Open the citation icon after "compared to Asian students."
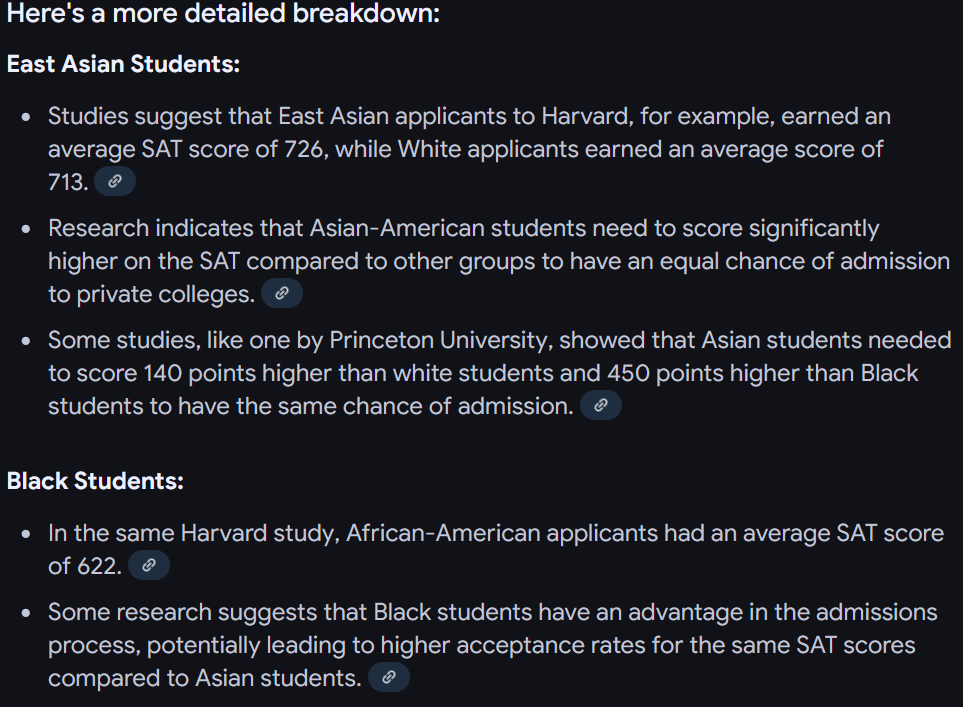963x707 pixels. (389, 677)
